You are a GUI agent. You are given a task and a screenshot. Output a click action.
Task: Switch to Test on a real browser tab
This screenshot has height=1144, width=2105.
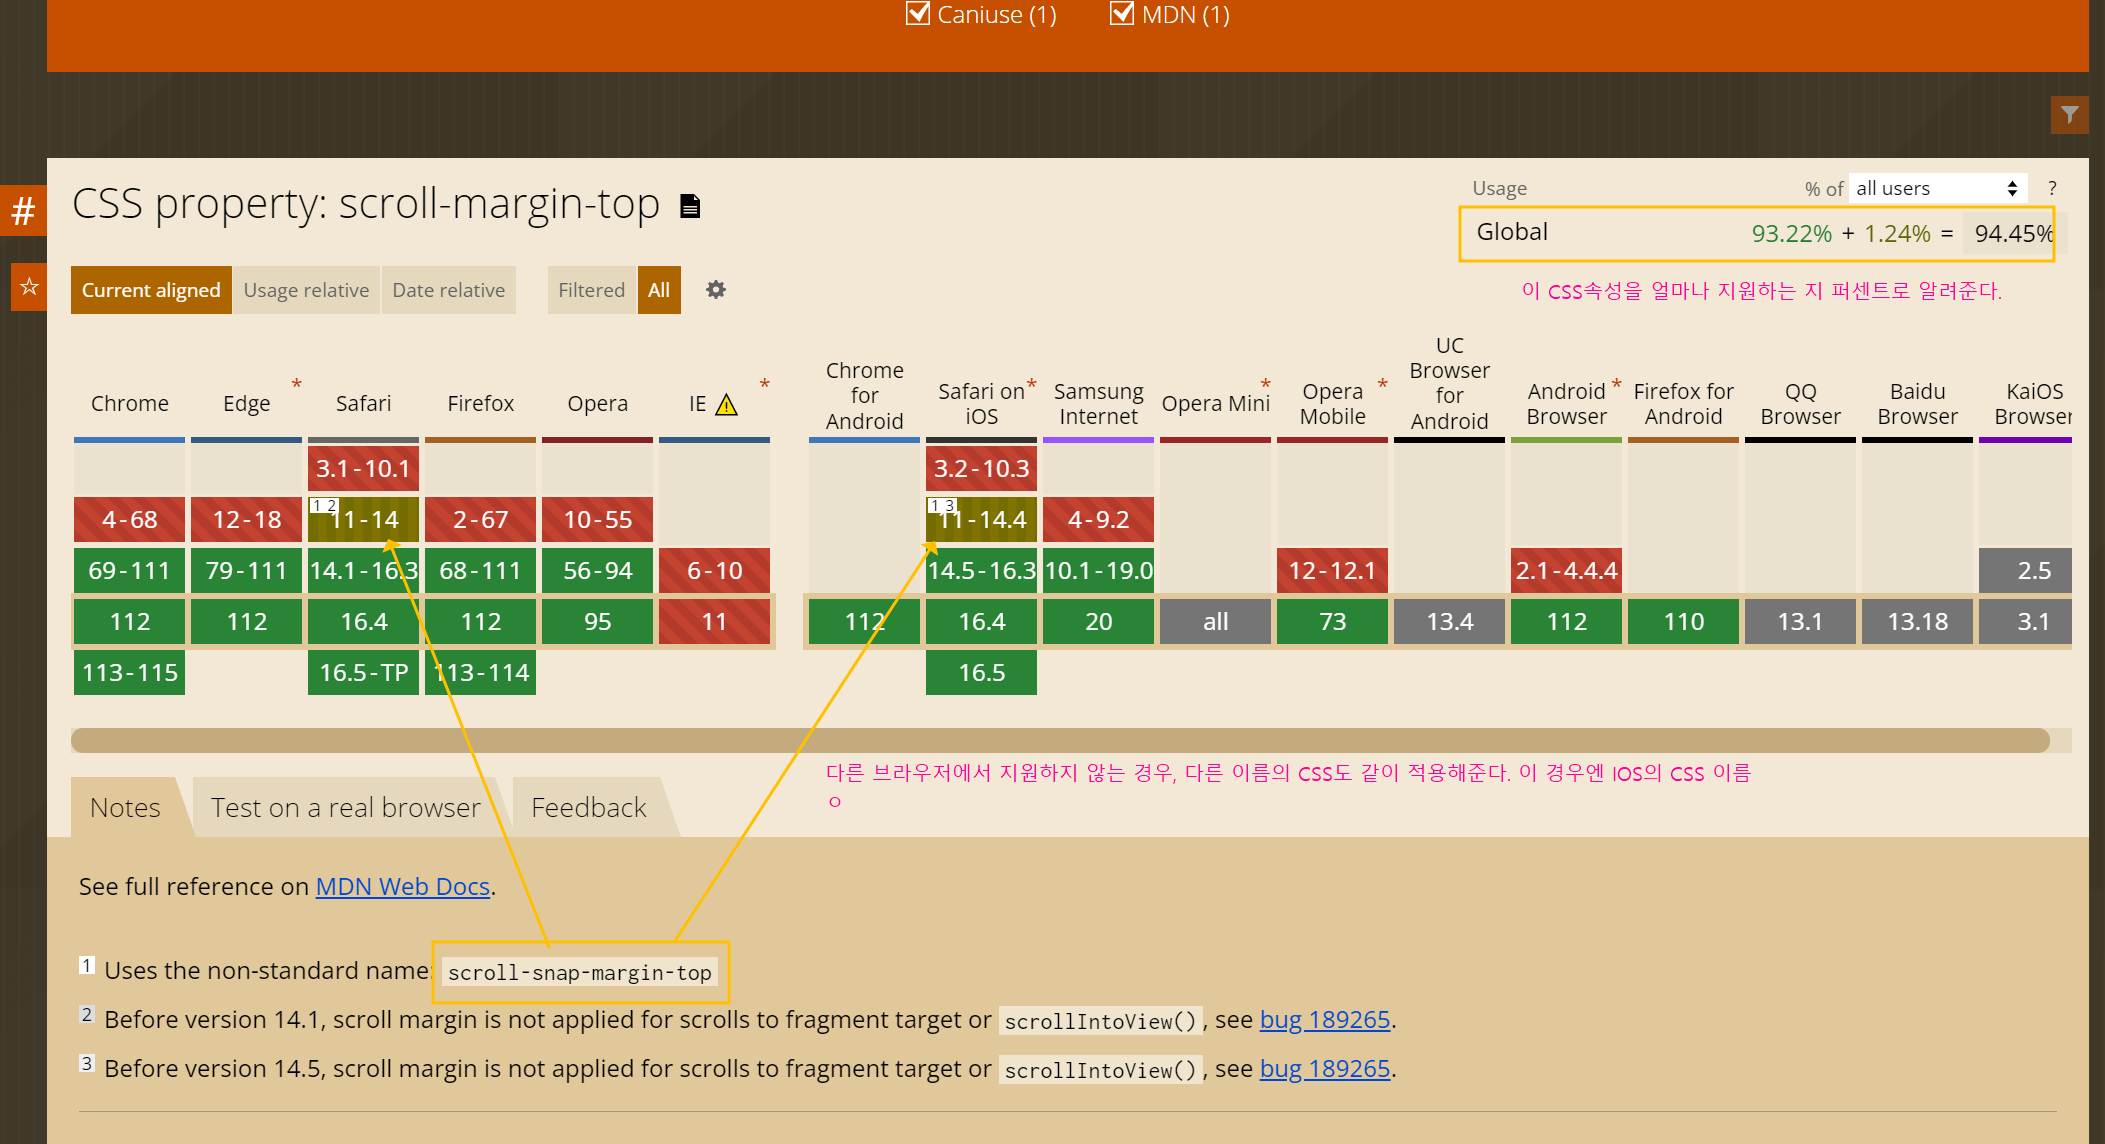coord(346,807)
